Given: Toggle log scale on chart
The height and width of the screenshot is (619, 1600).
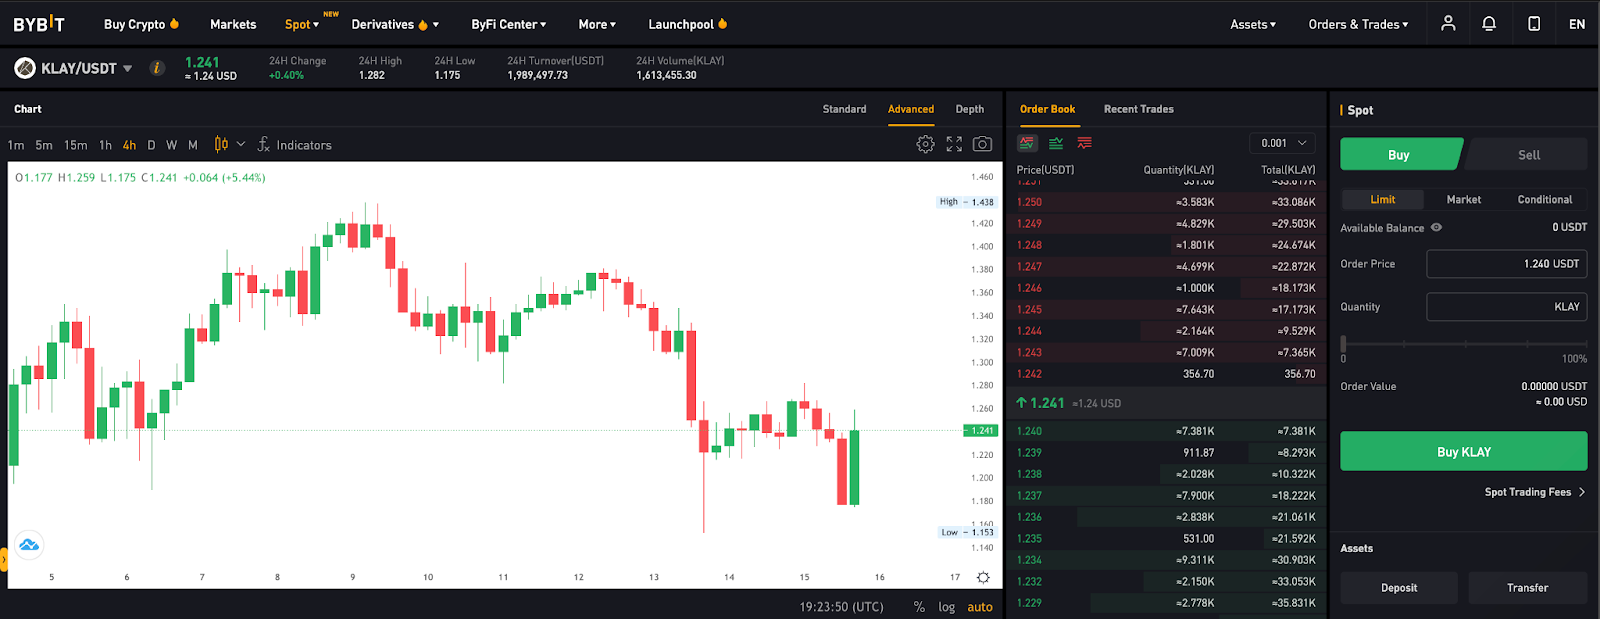Looking at the screenshot, I should [x=946, y=607].
